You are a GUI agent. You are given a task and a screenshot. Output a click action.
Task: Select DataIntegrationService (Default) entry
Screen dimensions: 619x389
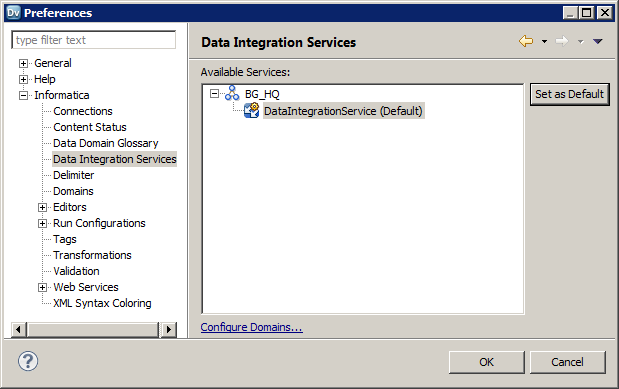[343, 111]
